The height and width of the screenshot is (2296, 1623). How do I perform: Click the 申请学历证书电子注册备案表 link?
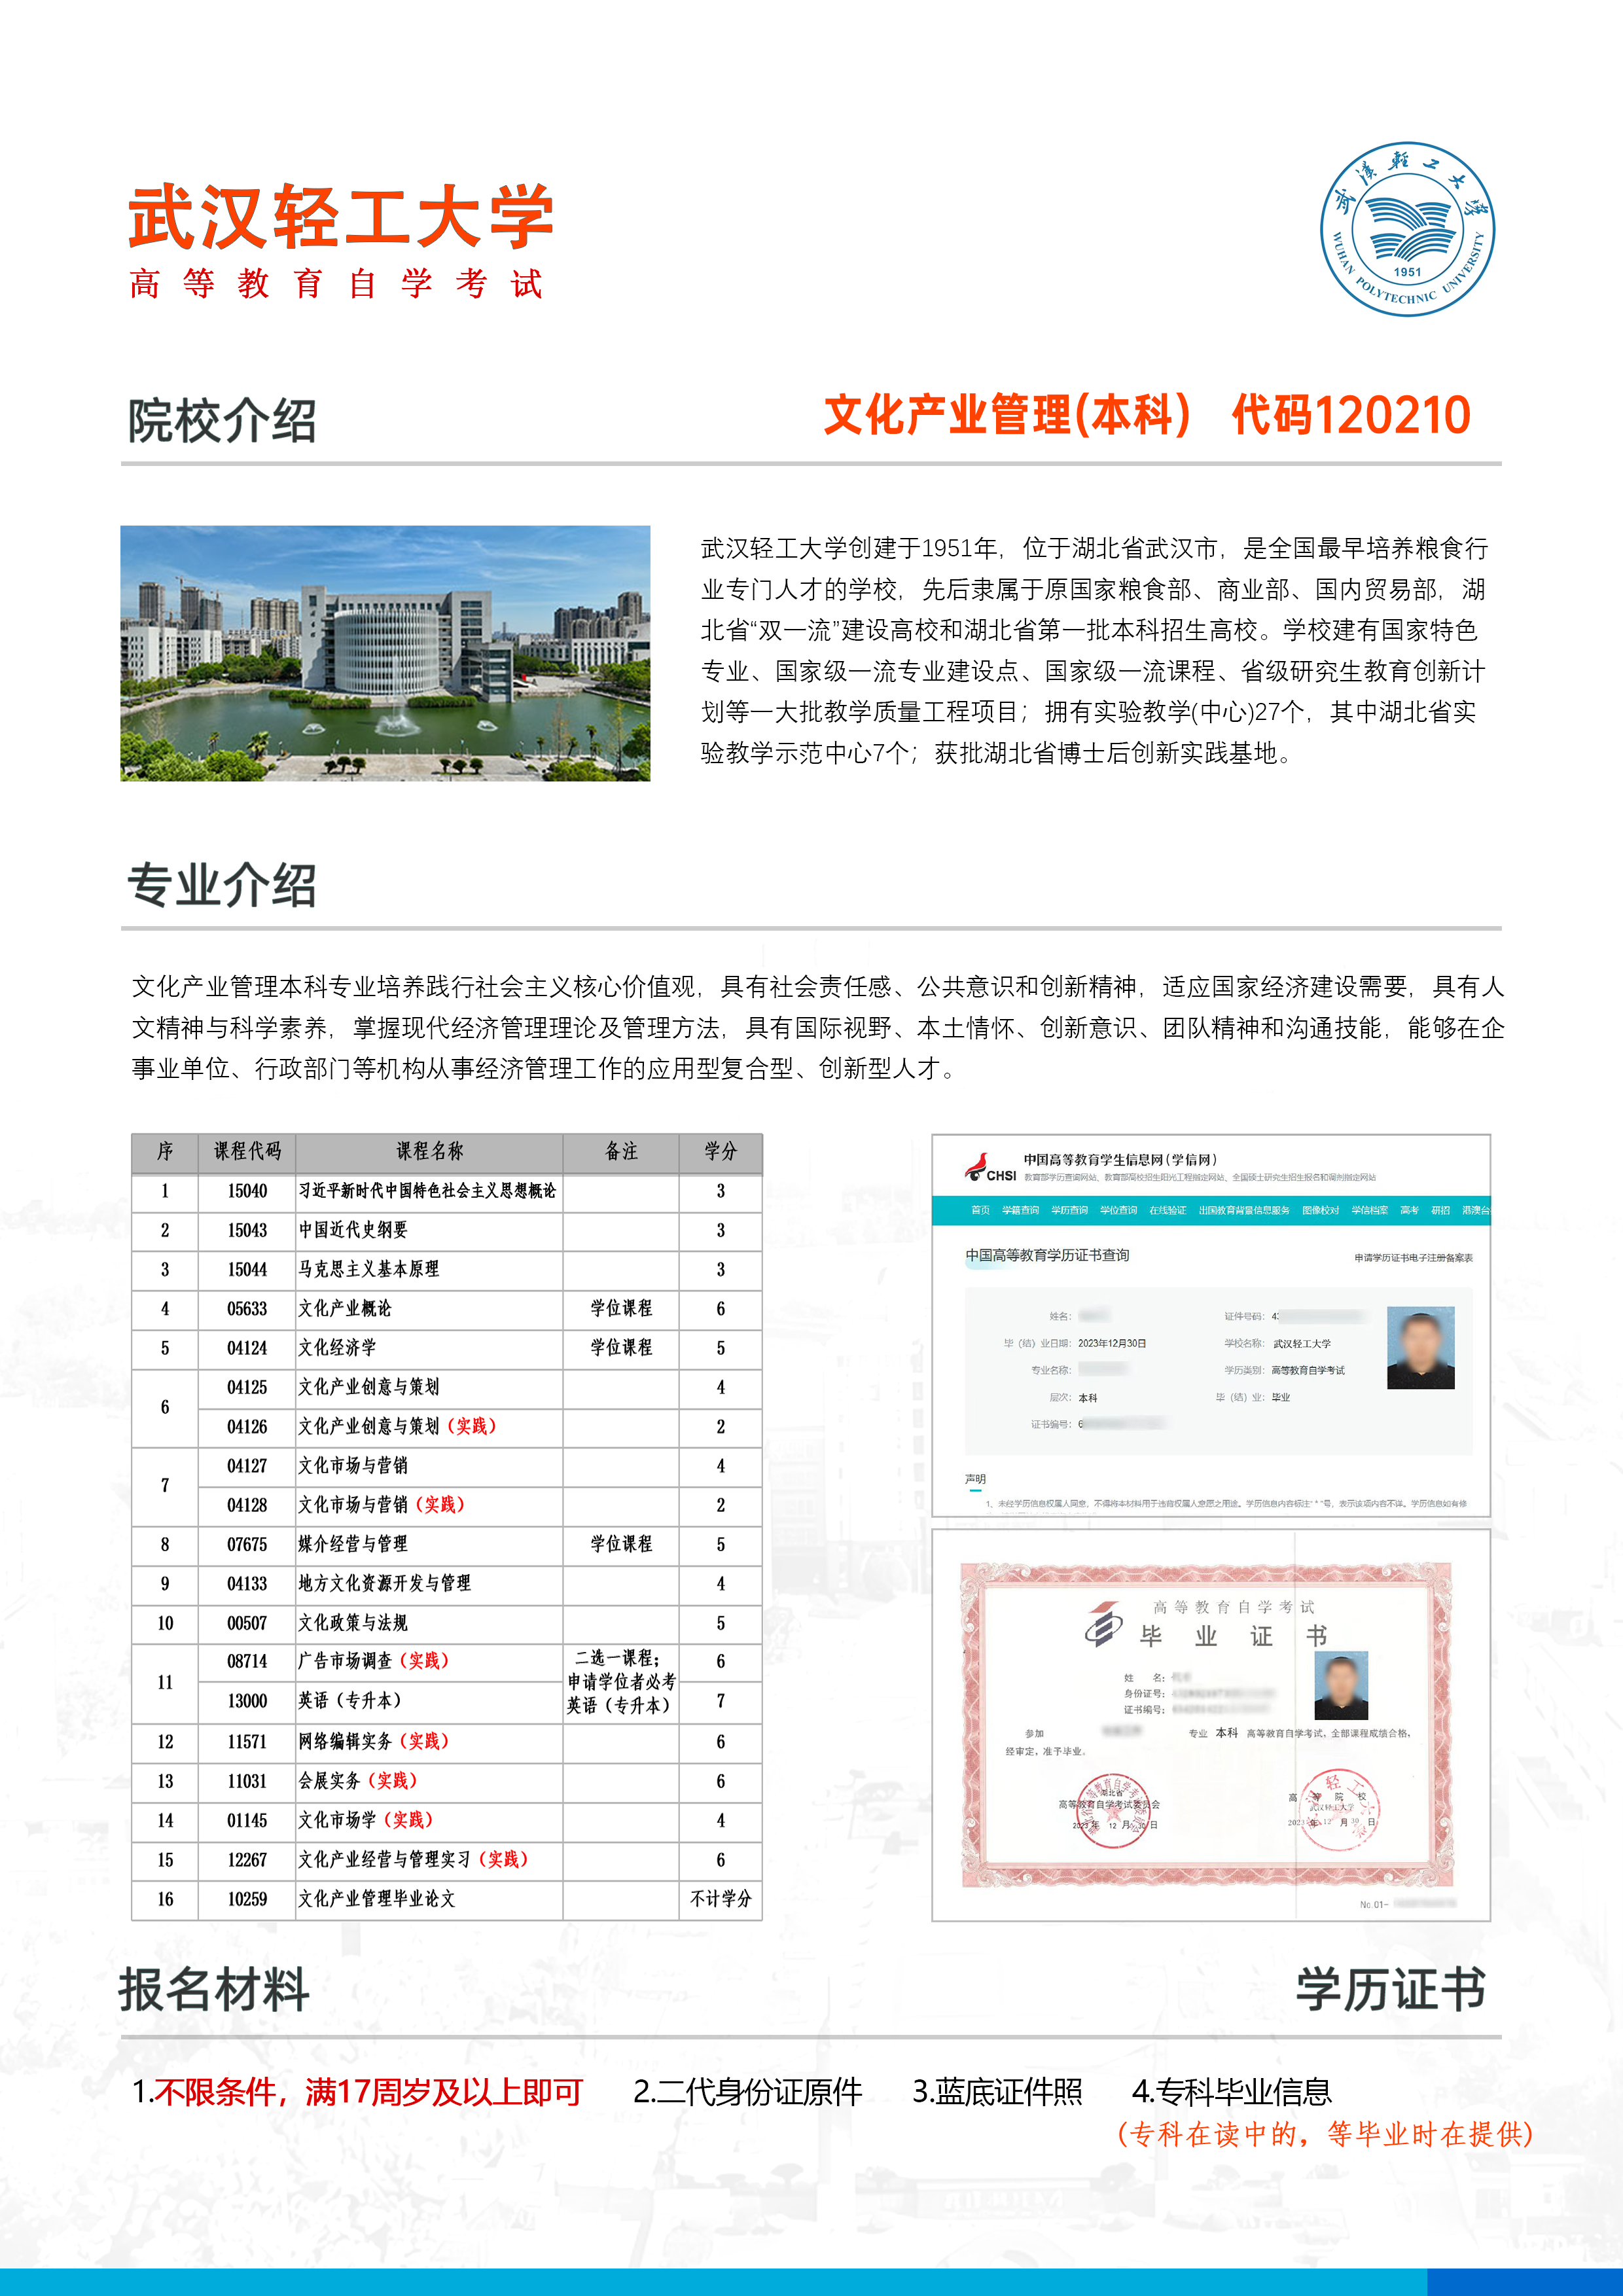[x=1413, y=1258]
